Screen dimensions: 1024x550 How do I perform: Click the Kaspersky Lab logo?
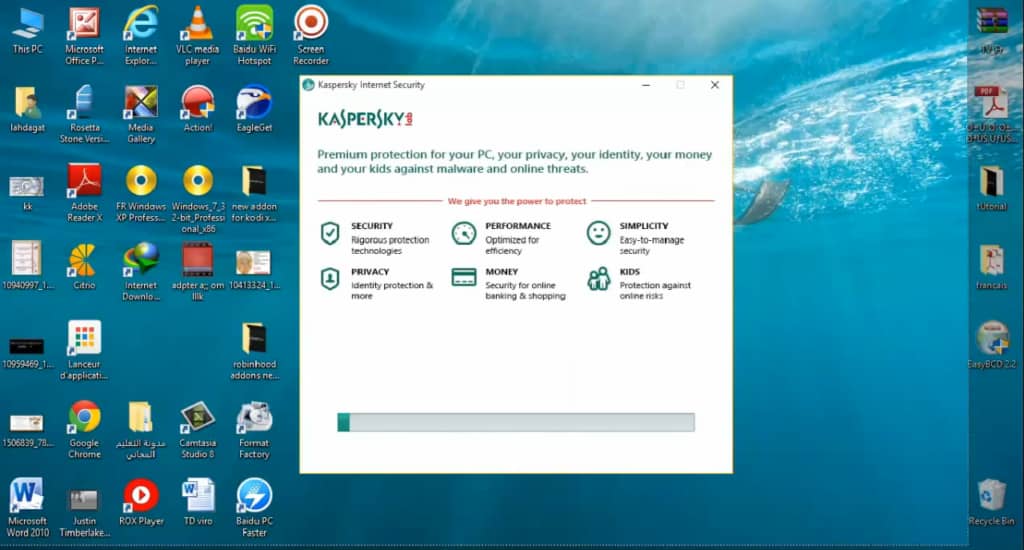[365, 120]
